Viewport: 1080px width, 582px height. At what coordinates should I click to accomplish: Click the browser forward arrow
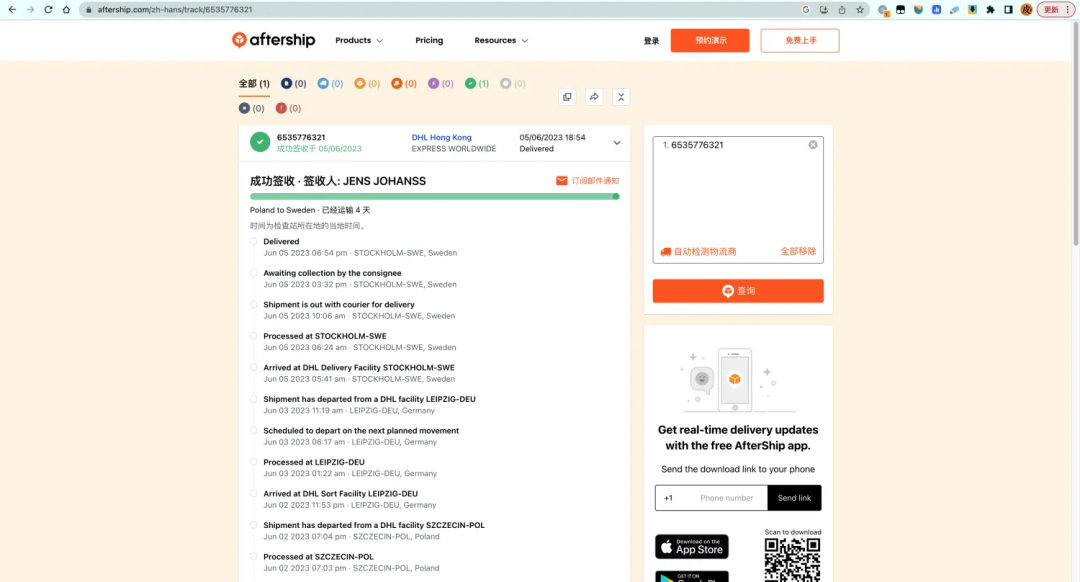(x=30, y=10)
